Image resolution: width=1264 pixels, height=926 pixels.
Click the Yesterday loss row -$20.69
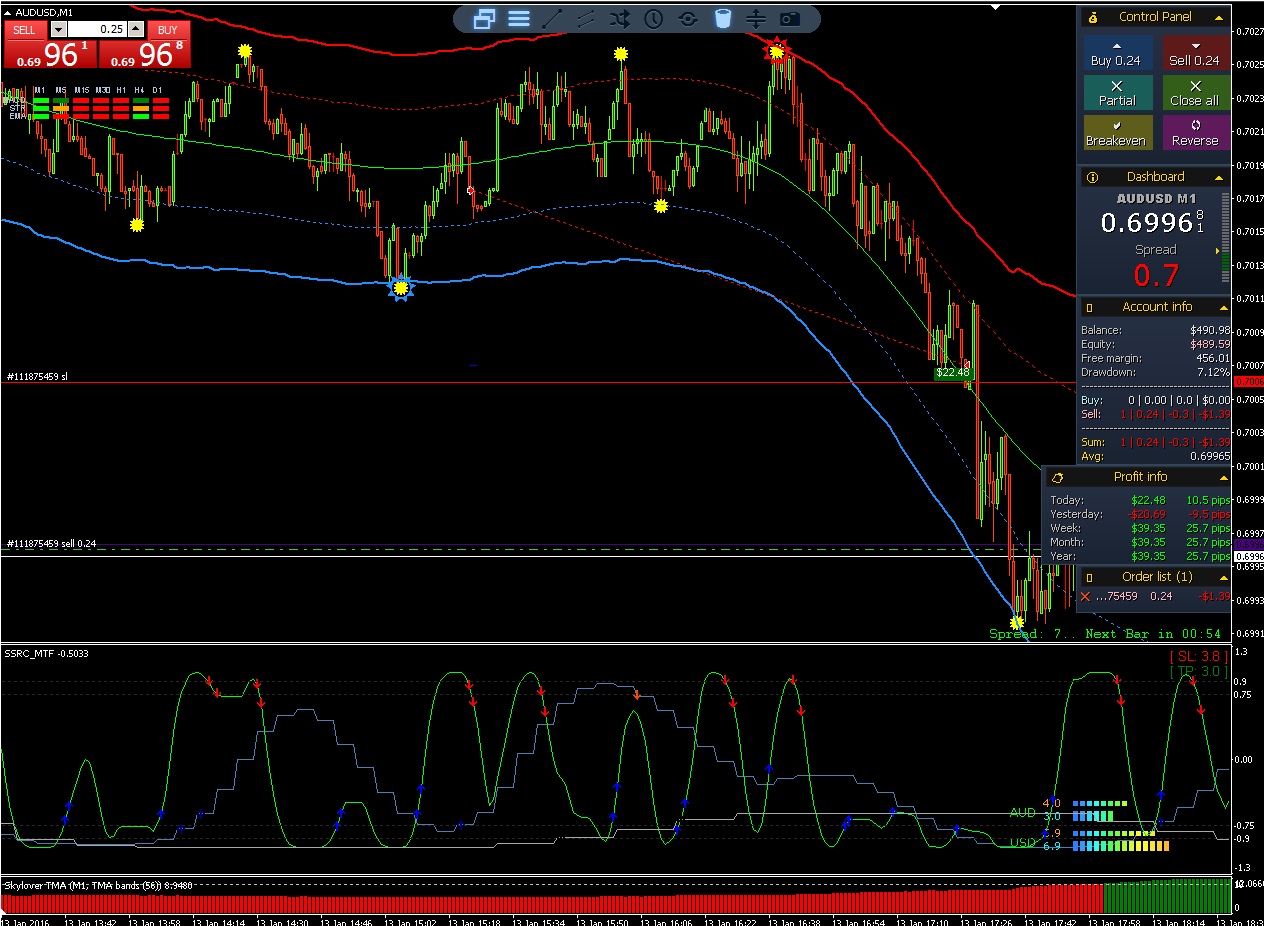pos(1140,514)
